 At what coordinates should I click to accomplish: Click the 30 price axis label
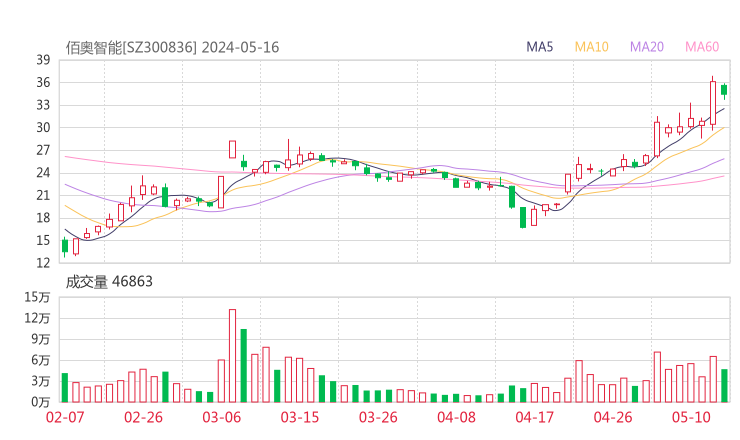click(43, 127)
